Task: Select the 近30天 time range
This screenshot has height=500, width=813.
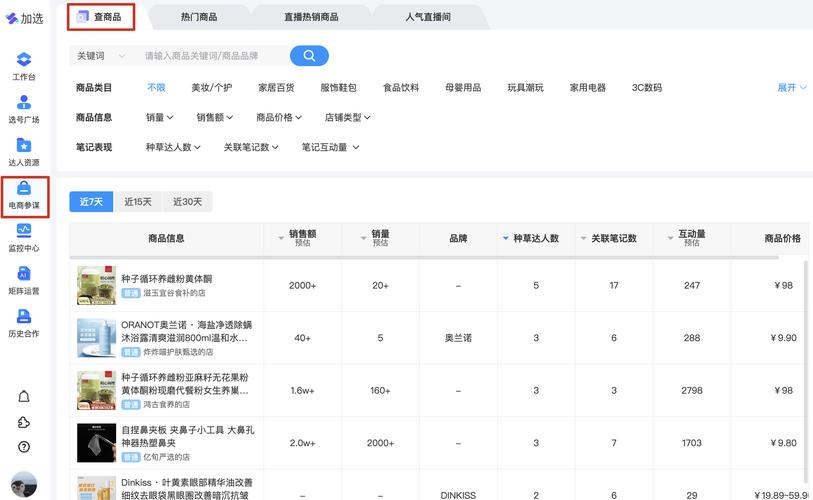Action: click(187, 202)
